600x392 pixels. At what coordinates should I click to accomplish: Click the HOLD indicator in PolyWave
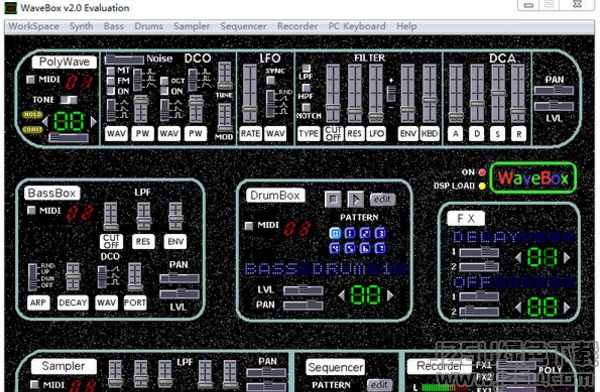coord(33,114)
